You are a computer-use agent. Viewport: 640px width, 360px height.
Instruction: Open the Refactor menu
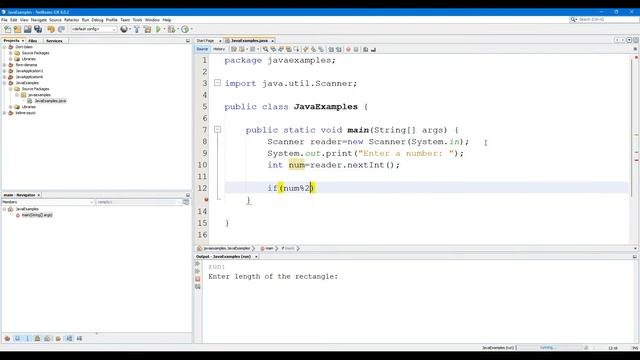pyautogui.click(x=71, y=20)
